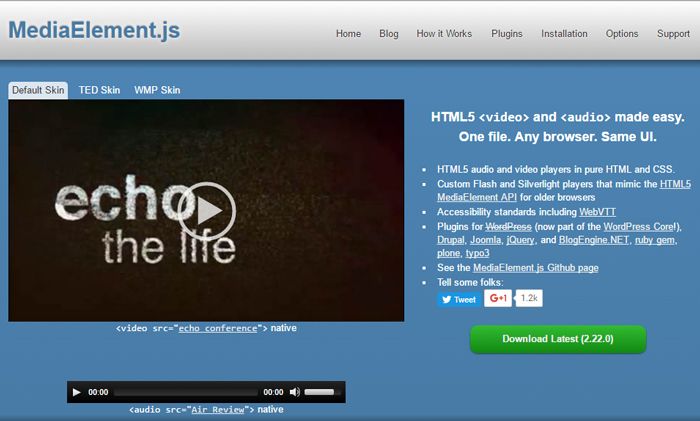Click the 1.2k share count bubble
The image size is (700, 421).
click(x=529, y=298)
